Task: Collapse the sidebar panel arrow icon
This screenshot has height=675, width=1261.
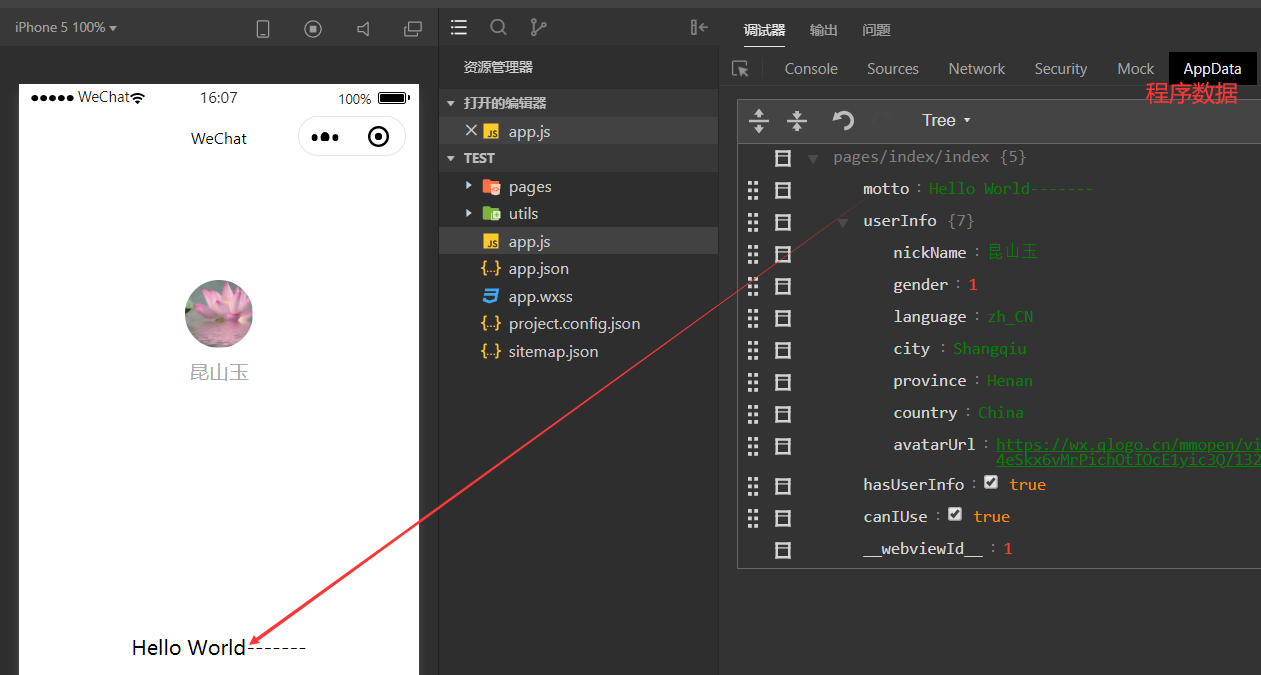Action: (699, 28)
